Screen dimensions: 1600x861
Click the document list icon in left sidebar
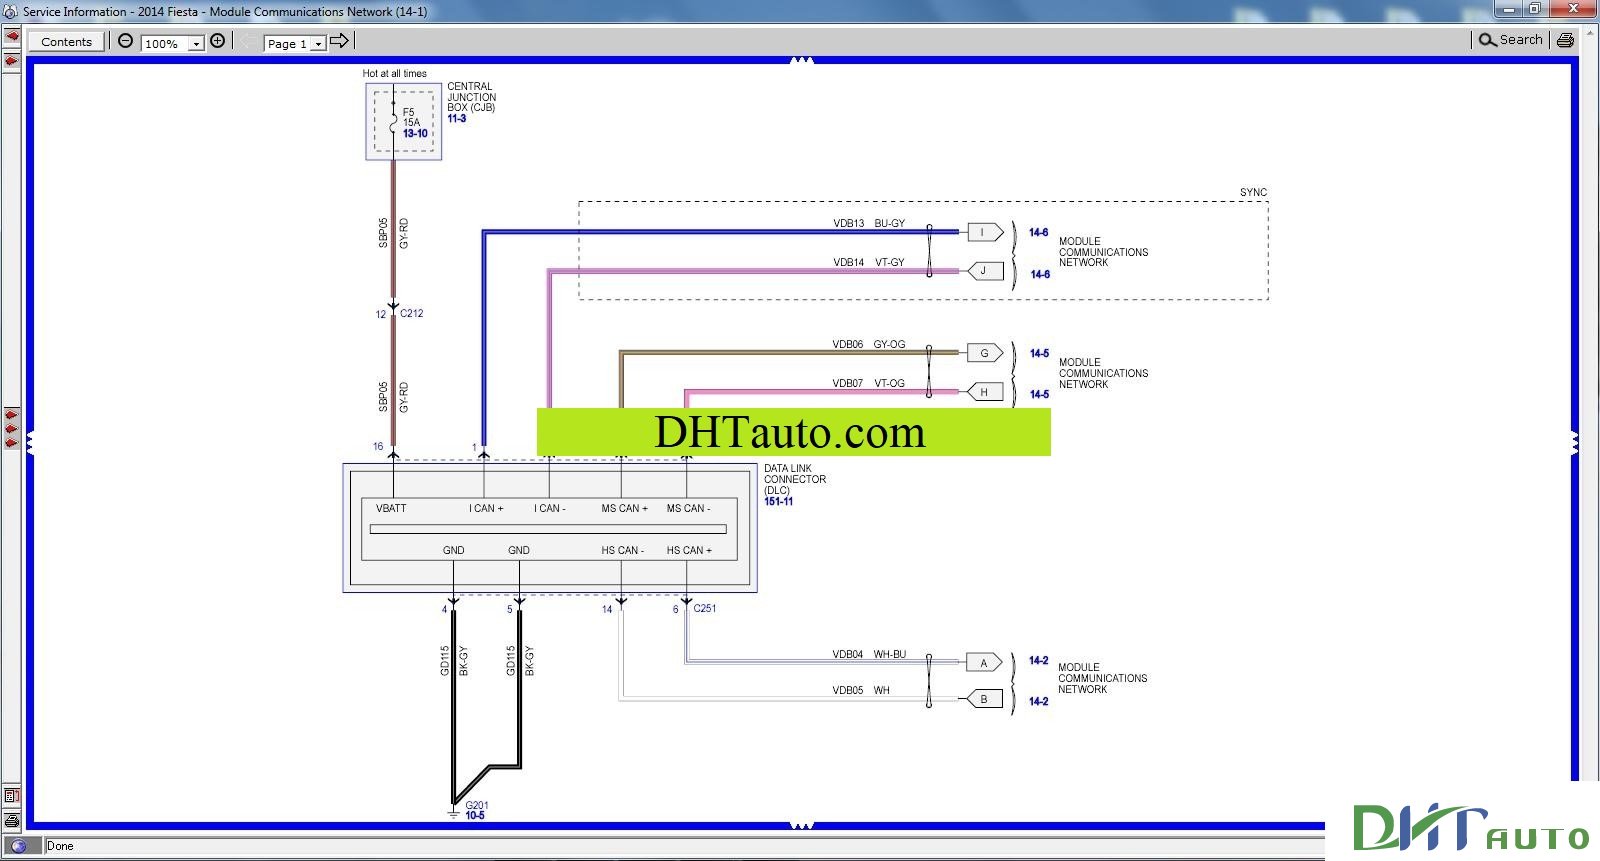coord(12,796)
